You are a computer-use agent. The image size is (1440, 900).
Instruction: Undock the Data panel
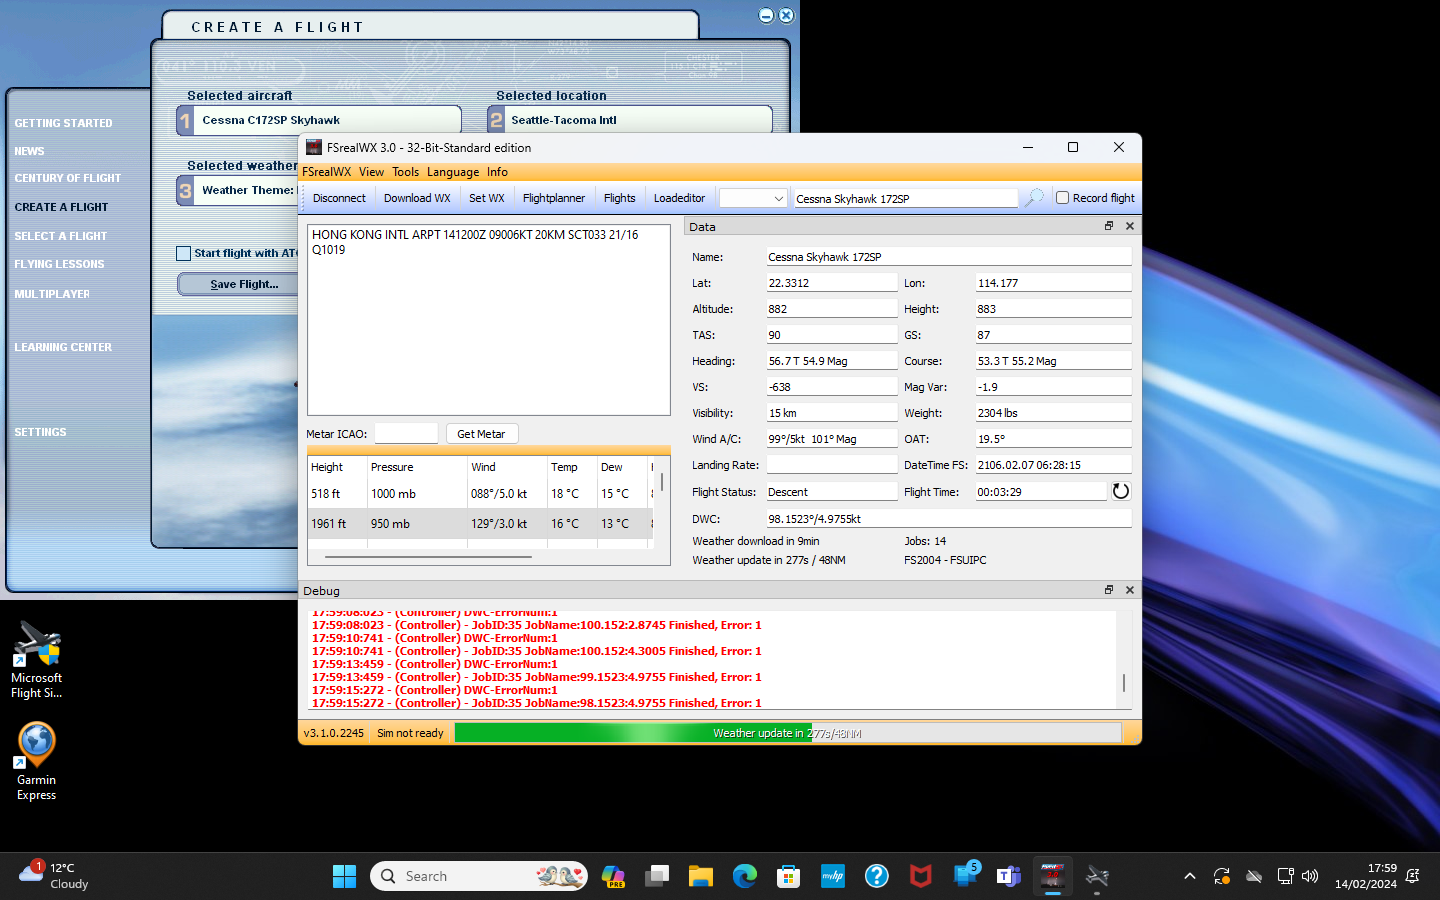[x=1109, y=226]
